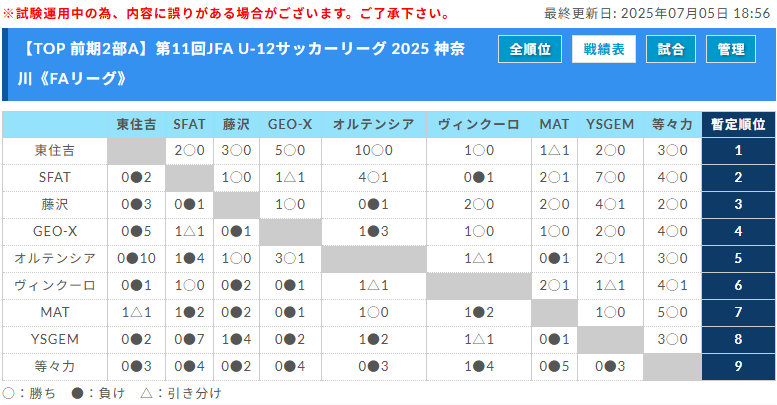The image size is (777, 405).
Task: Switch to the 戦績表 tab
Action: point(603,49)
